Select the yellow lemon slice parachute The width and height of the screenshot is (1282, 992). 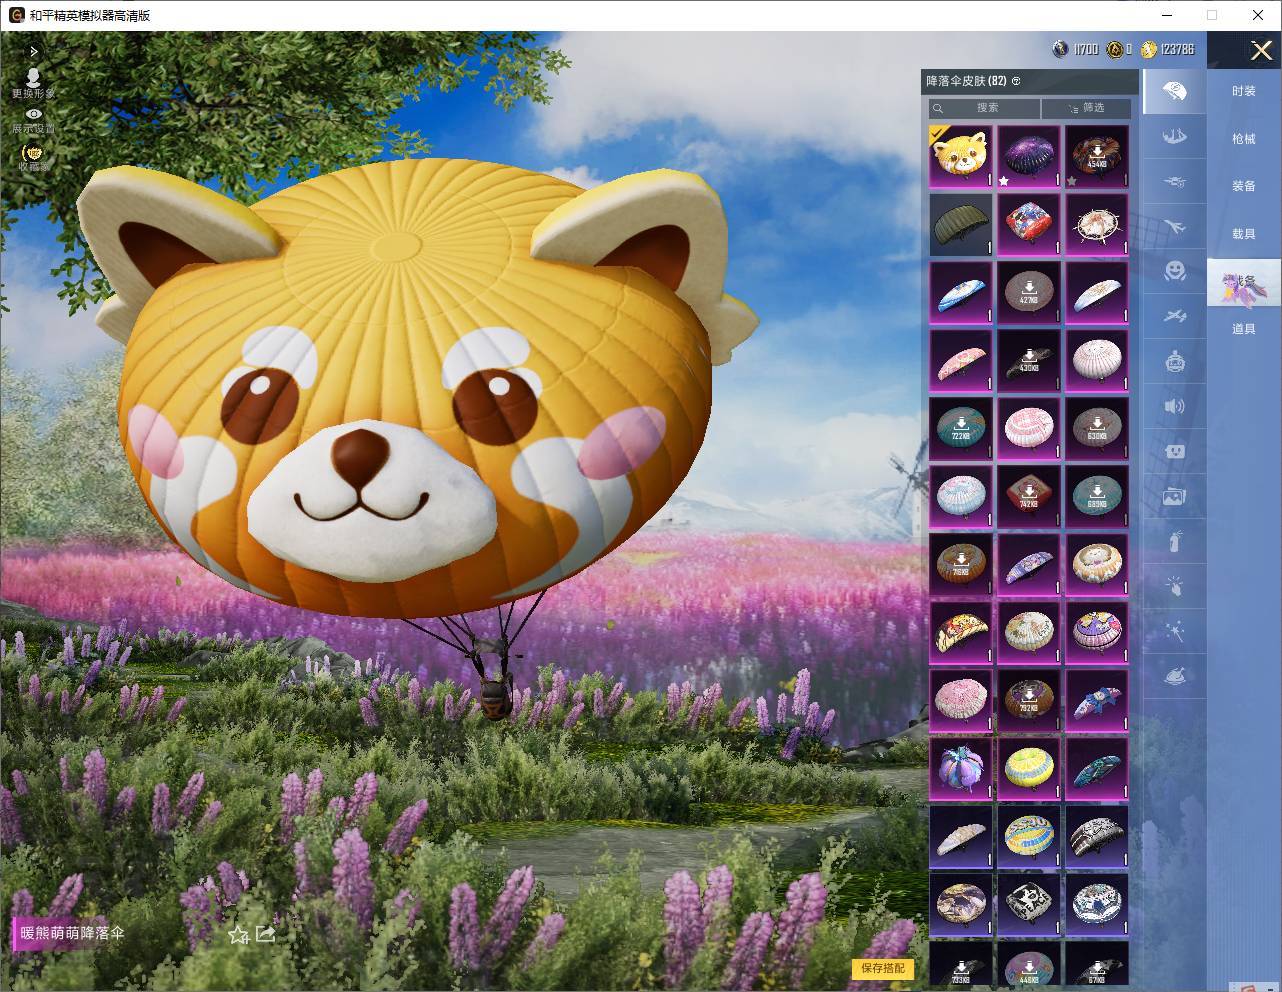pos(1029,768)
